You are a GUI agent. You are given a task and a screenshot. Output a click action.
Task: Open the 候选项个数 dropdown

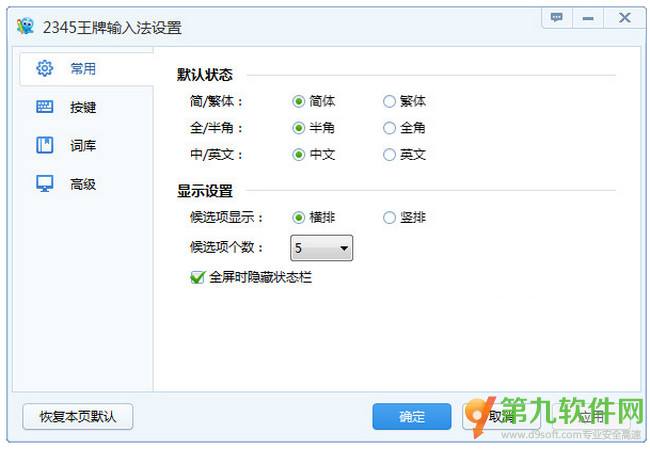[x=322, y=248]
